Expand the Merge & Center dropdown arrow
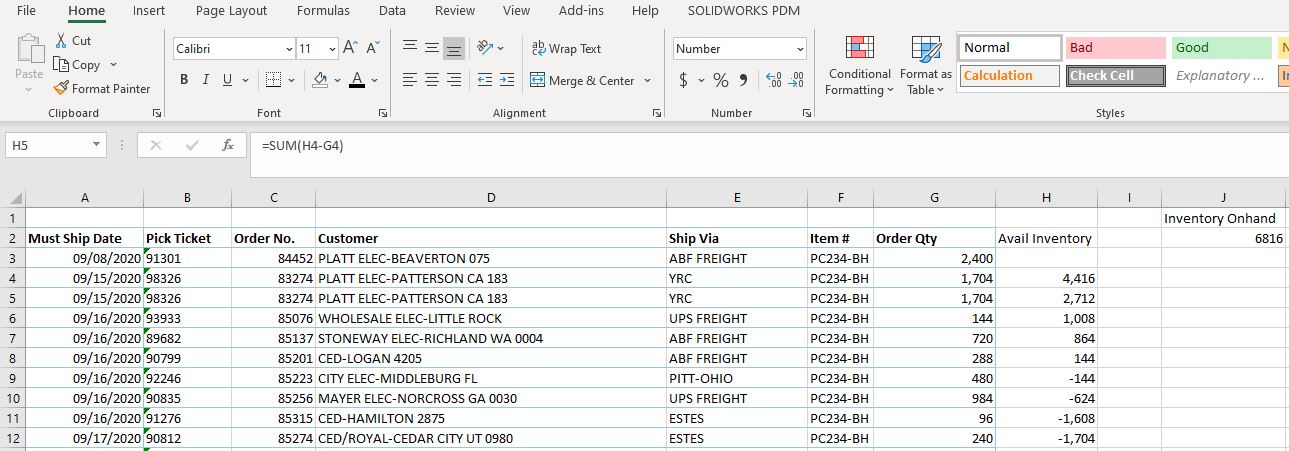Screen dimensions: 1289x451 point(647,80)
